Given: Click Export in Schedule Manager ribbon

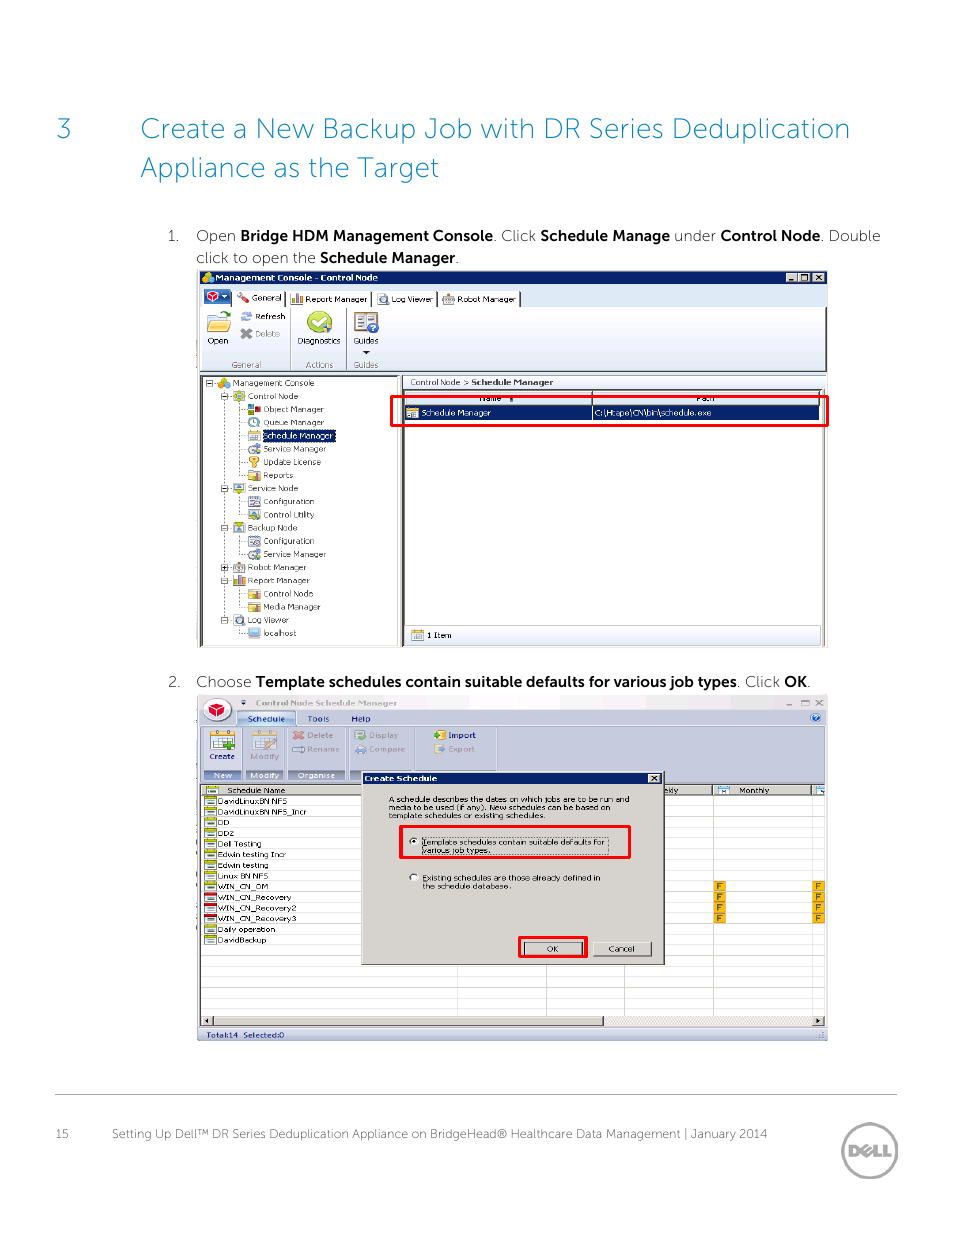Looking at the screenshot, I should coord(454,749).
